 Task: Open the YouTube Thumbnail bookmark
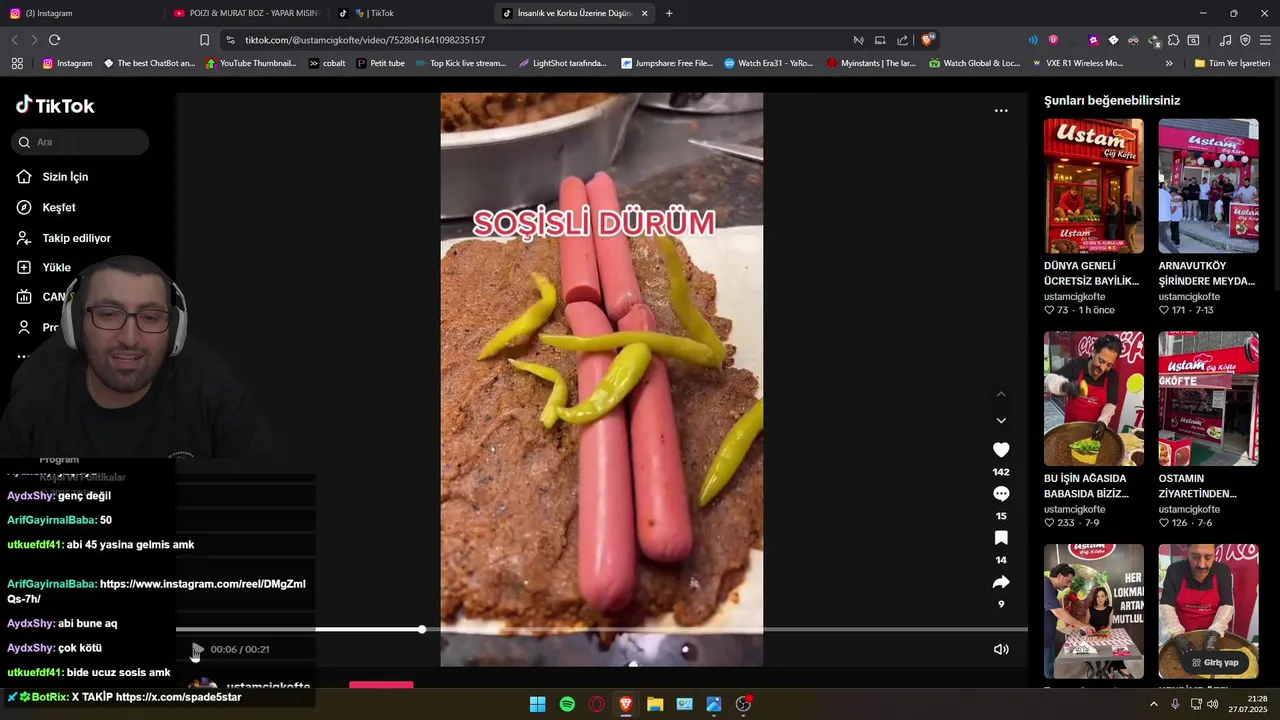pos(251,63)
